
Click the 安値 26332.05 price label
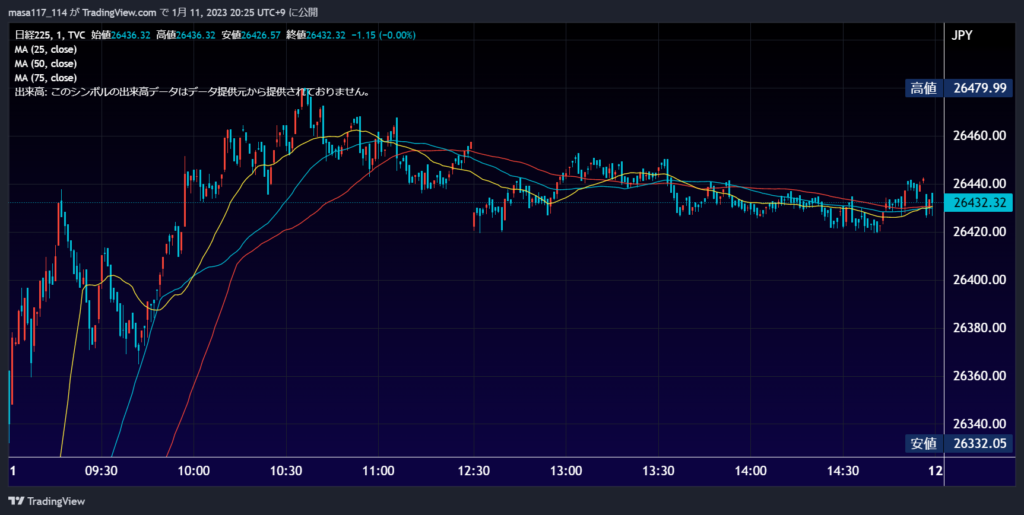point(959,444)
